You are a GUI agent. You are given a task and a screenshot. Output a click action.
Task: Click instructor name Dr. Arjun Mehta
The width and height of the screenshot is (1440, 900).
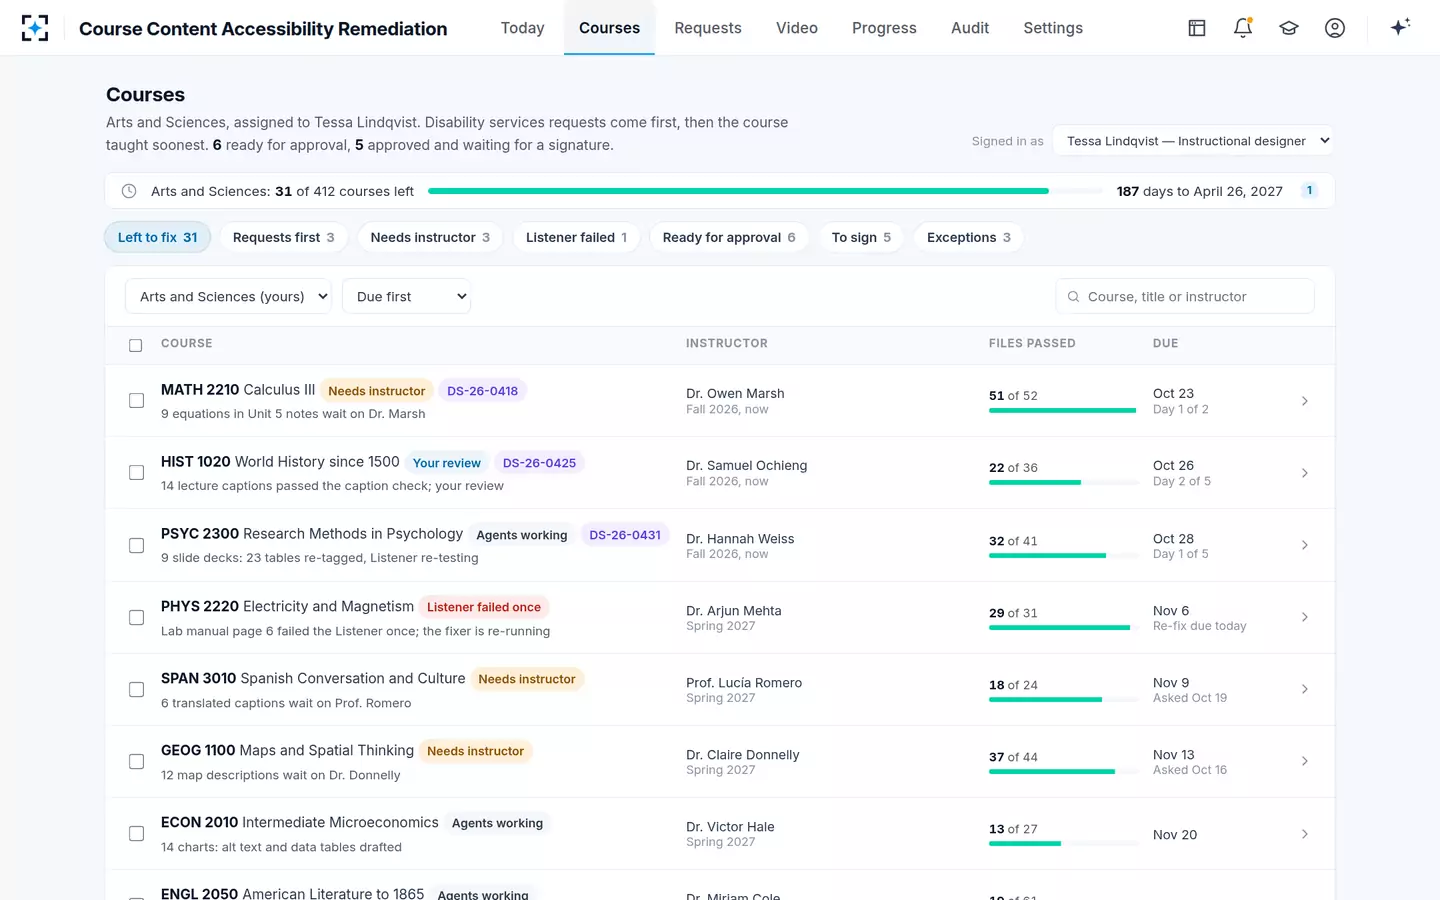coord(734,611)
